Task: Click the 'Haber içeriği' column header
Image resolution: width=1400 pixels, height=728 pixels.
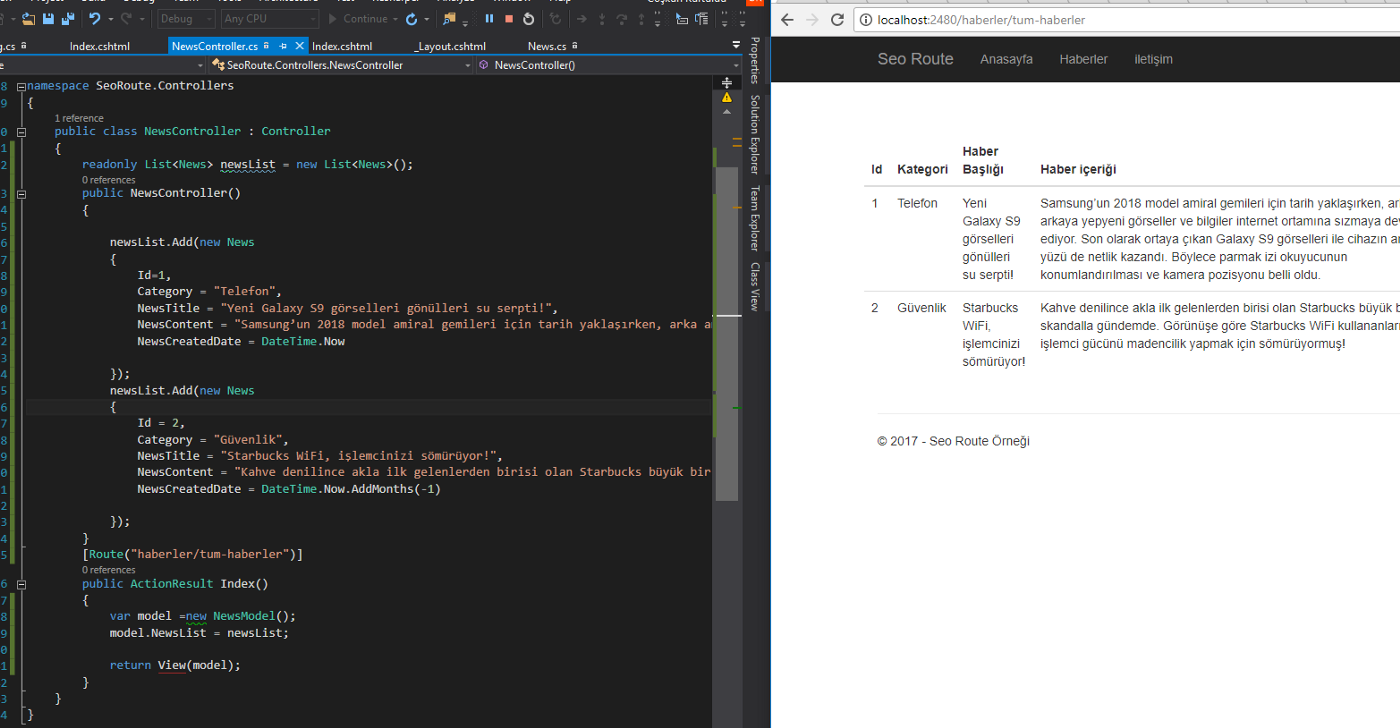Action: 1078,169
